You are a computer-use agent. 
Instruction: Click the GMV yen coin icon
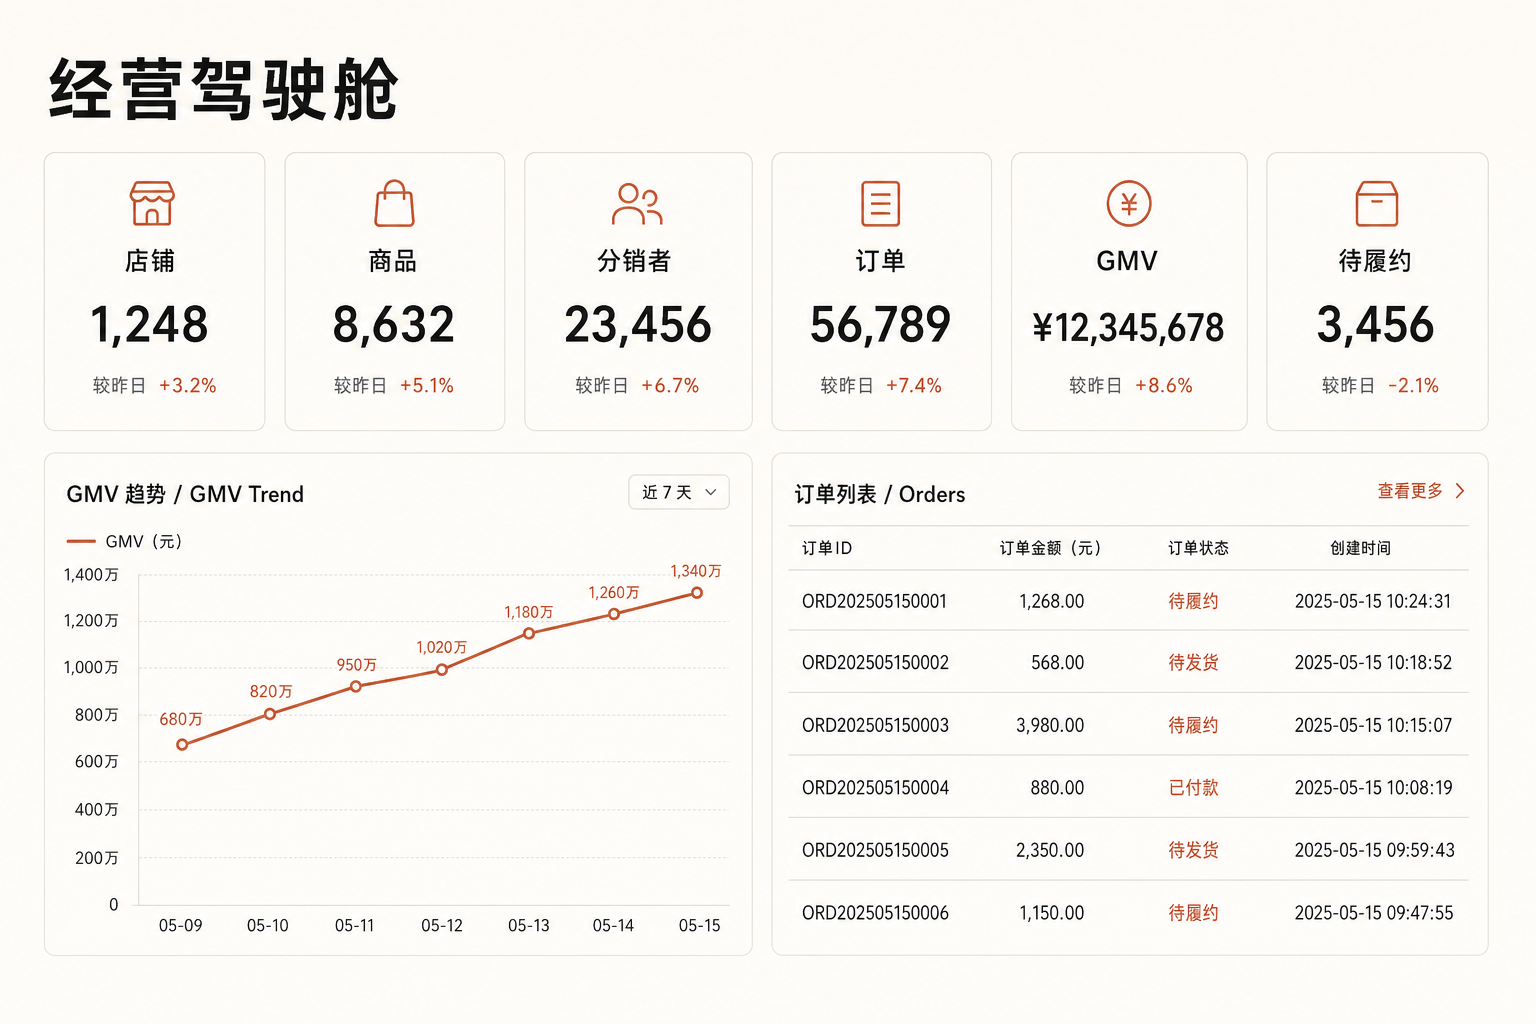pos(1129,204)
